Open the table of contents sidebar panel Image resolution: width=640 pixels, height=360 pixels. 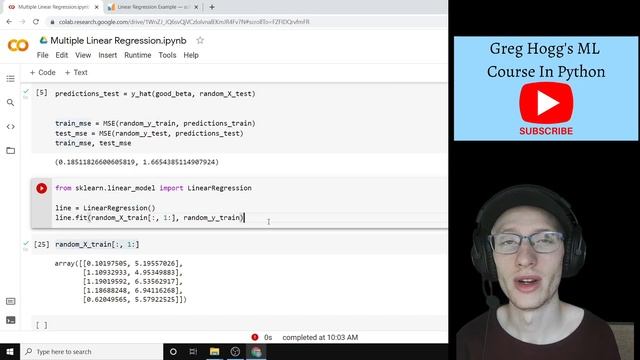(11, 78)
